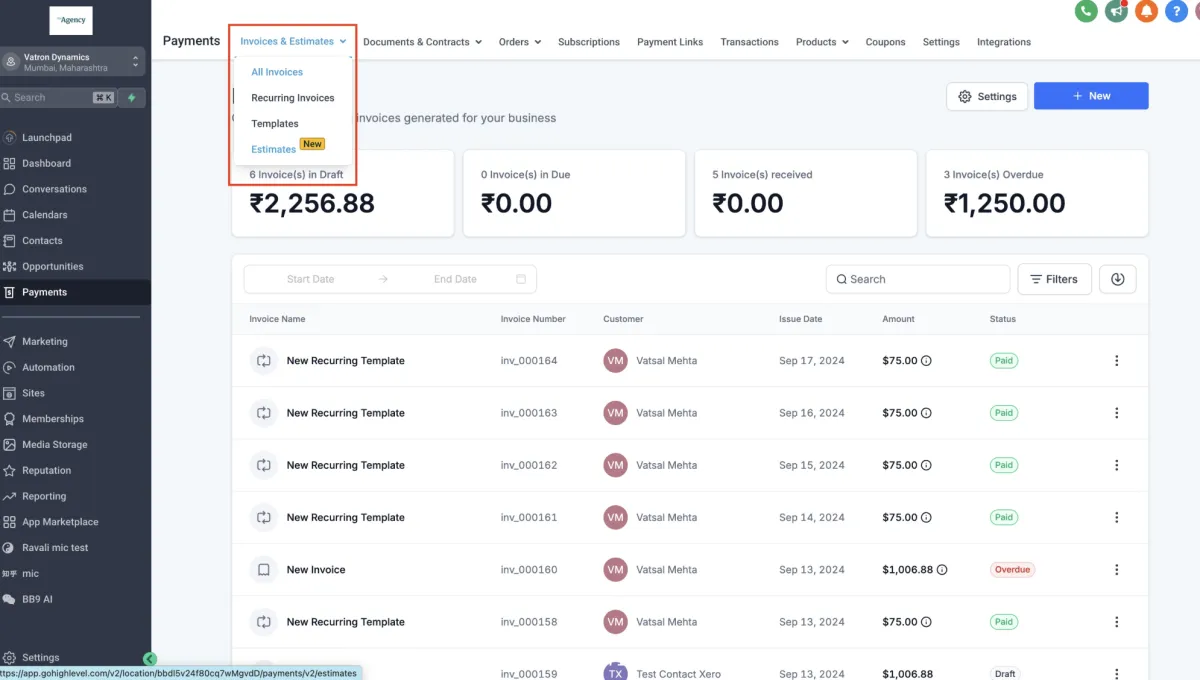The height and width of the screenshot is (680, 1200).
Task: Expand the Orders dropdown
Action: click(520, 42)
